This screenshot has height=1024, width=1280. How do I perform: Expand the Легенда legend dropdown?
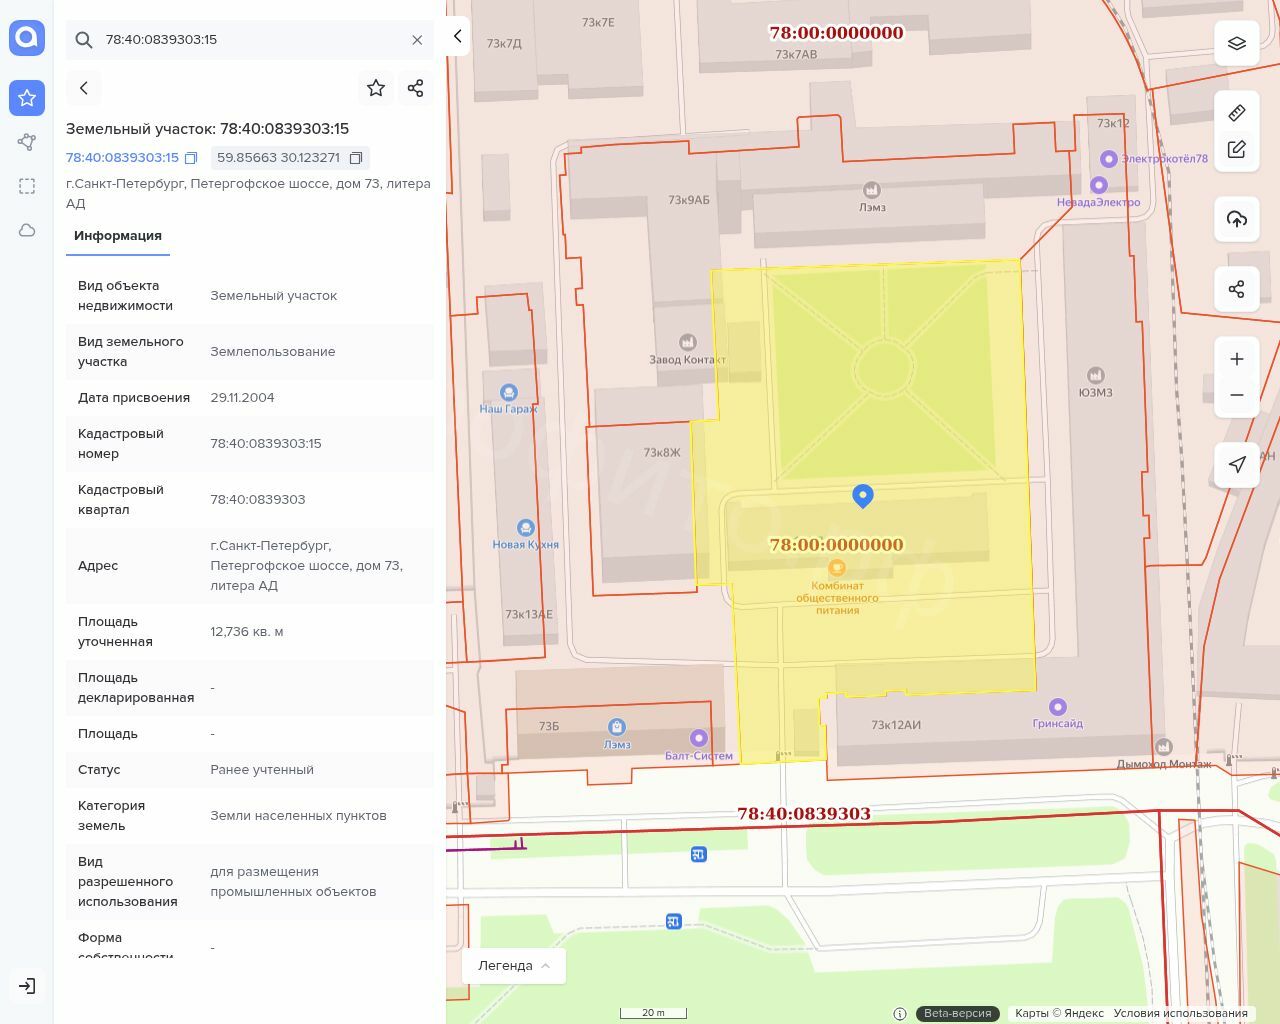click(x=514, y=965)
